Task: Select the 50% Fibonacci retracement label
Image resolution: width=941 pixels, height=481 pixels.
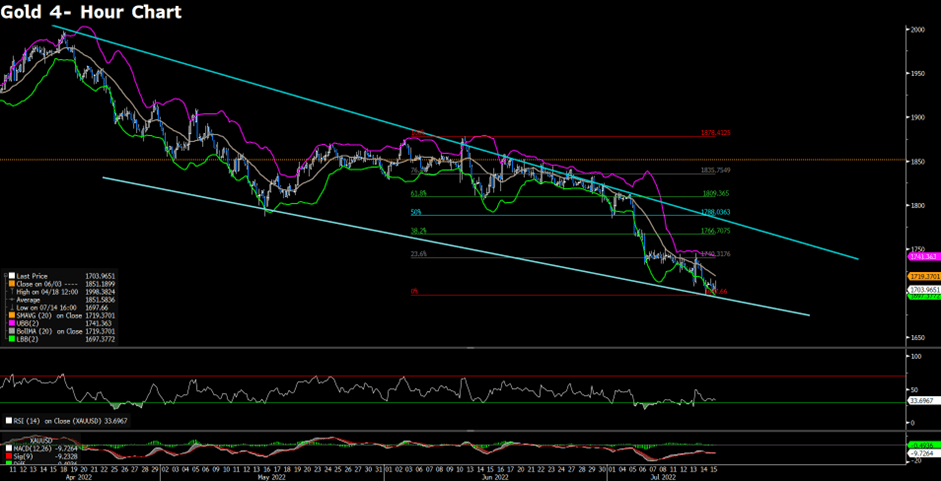Action: click(415, 212)
